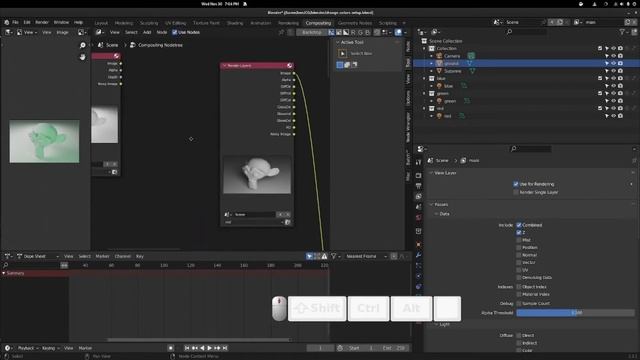The height and width of the screenshot is (360, 640).
Task: Play the animation forward
Action: [209, 348]
